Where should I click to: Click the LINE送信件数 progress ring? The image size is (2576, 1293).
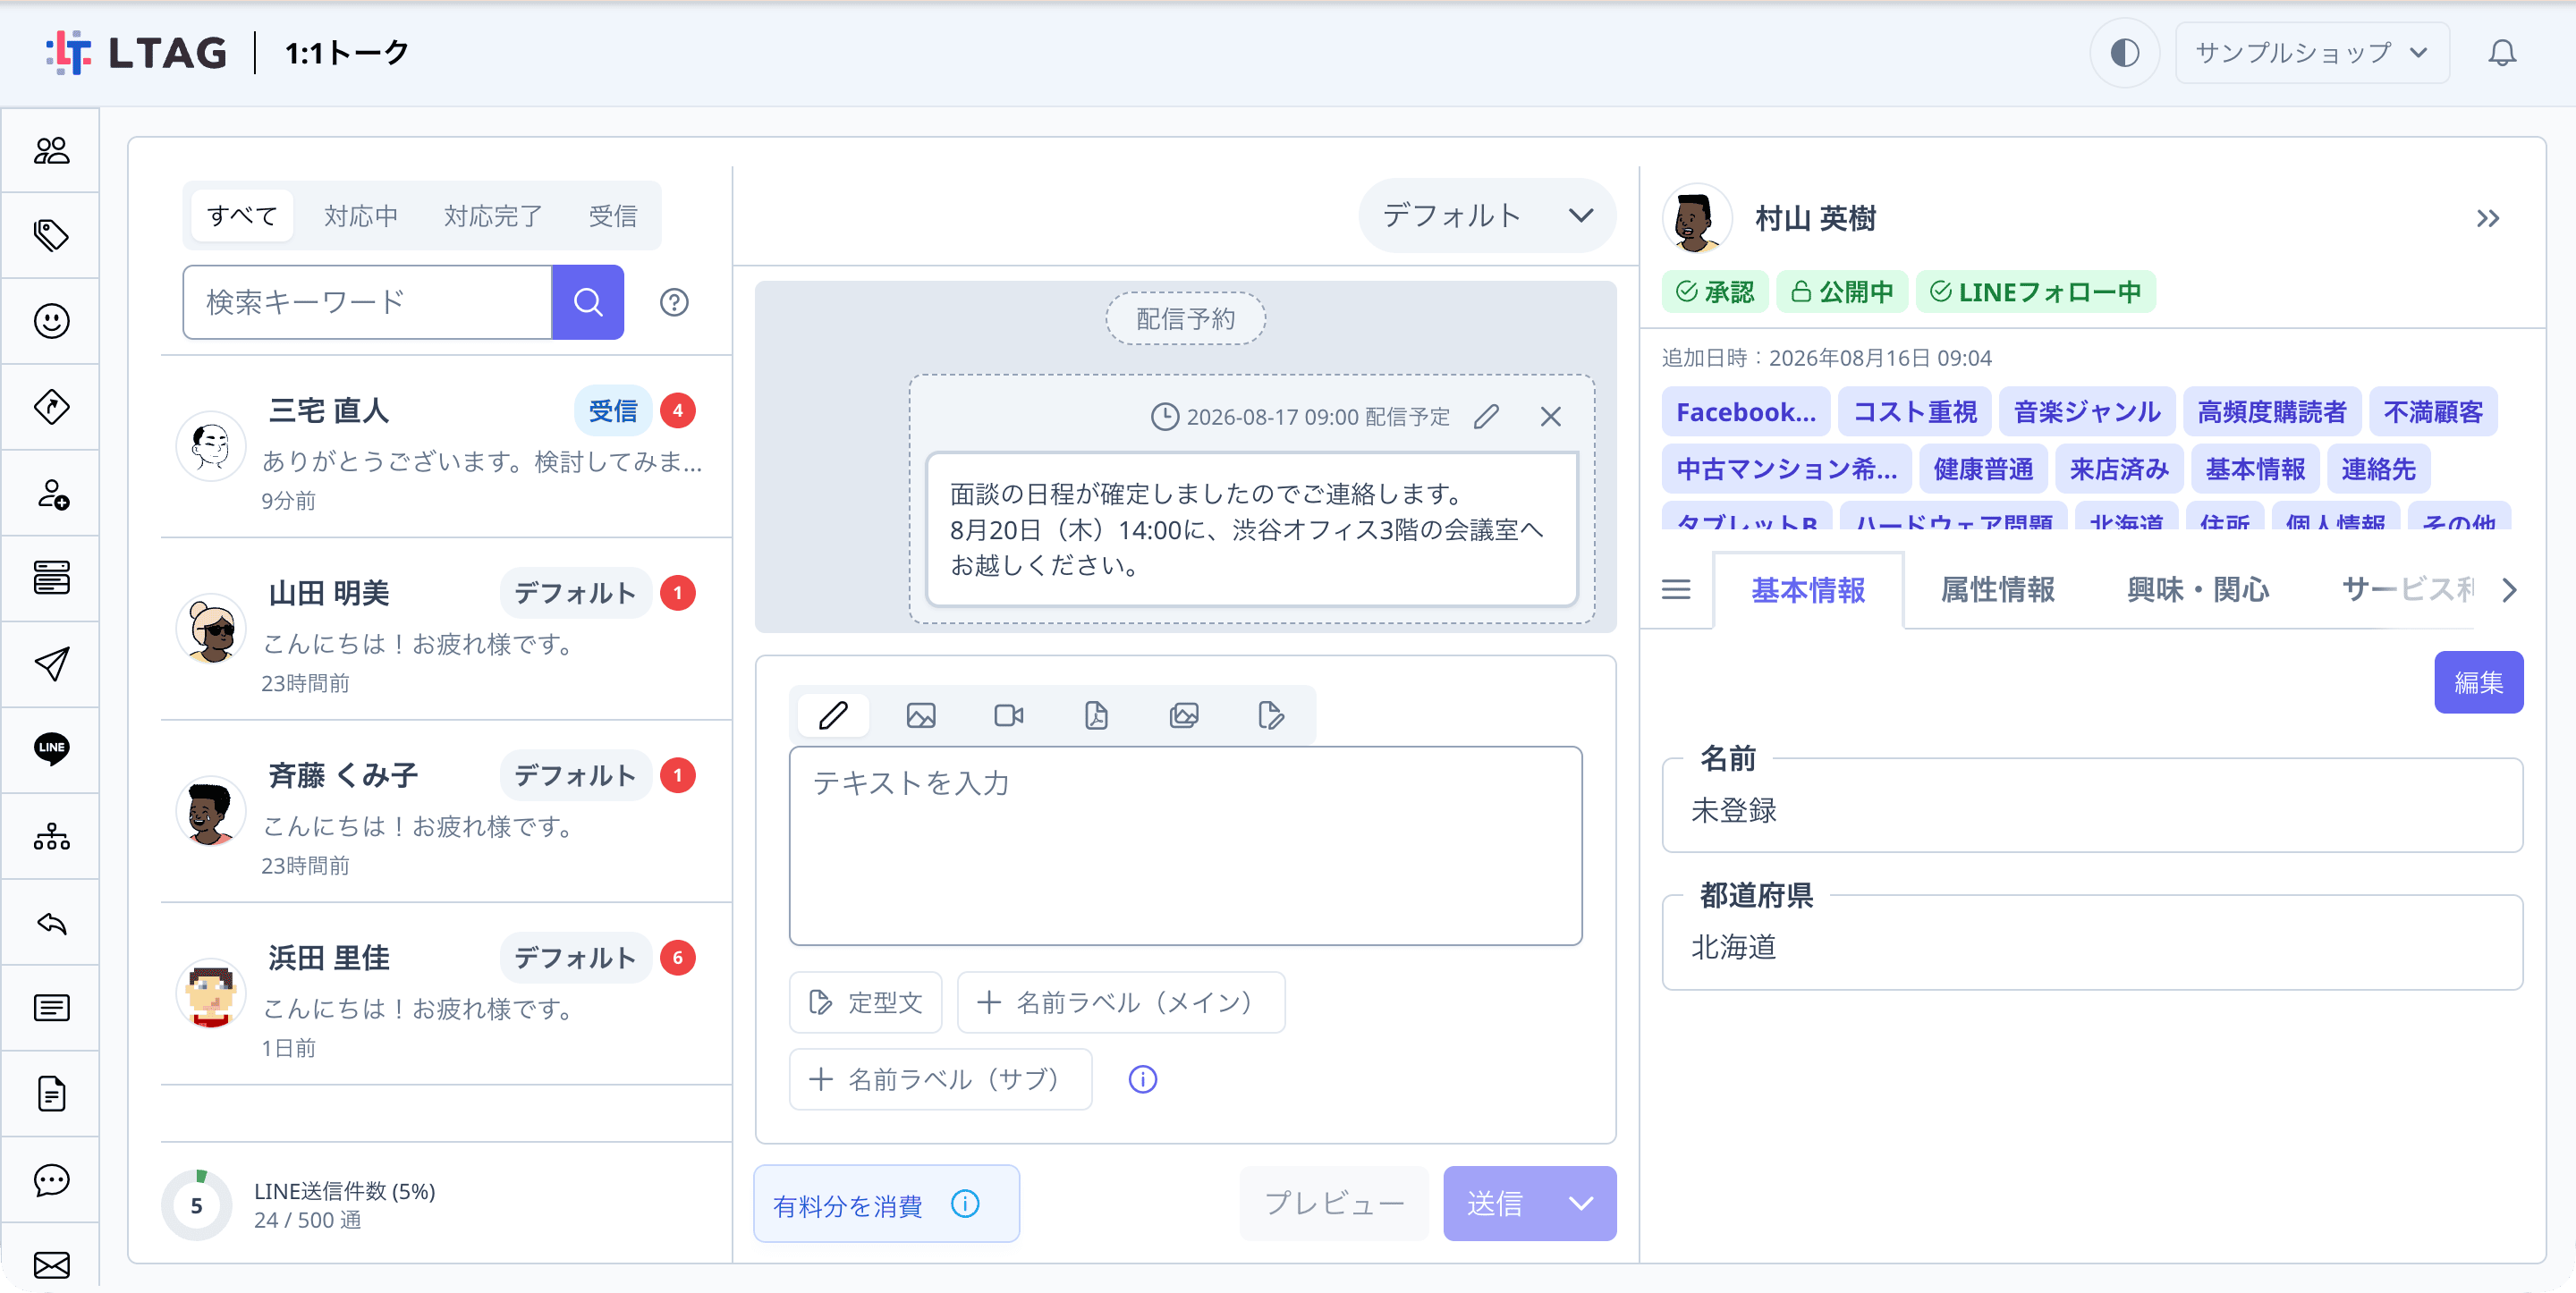(196, 1205)
